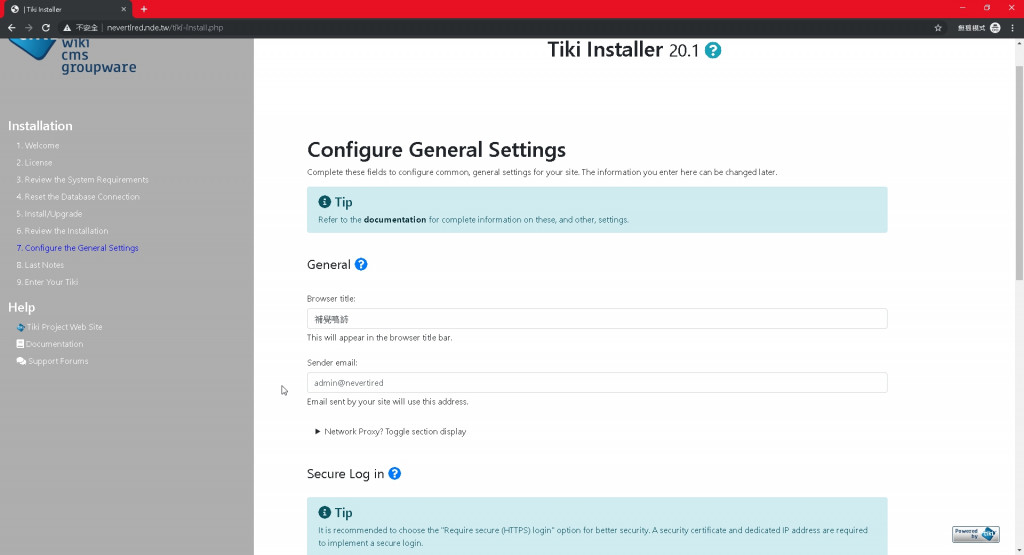This screenshot has height=555, width=1024.
Task: Jump to step 8. Last Notes
Action: click(x=40, y=265)
